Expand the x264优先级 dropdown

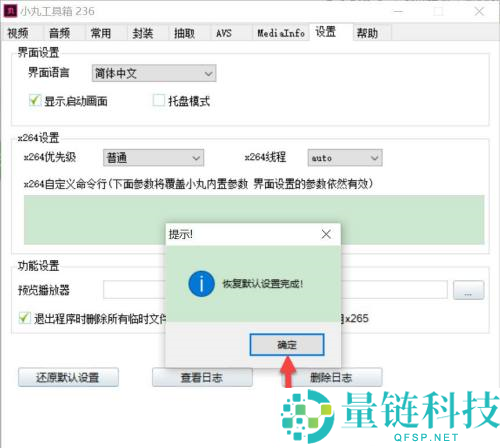[153, 158]
